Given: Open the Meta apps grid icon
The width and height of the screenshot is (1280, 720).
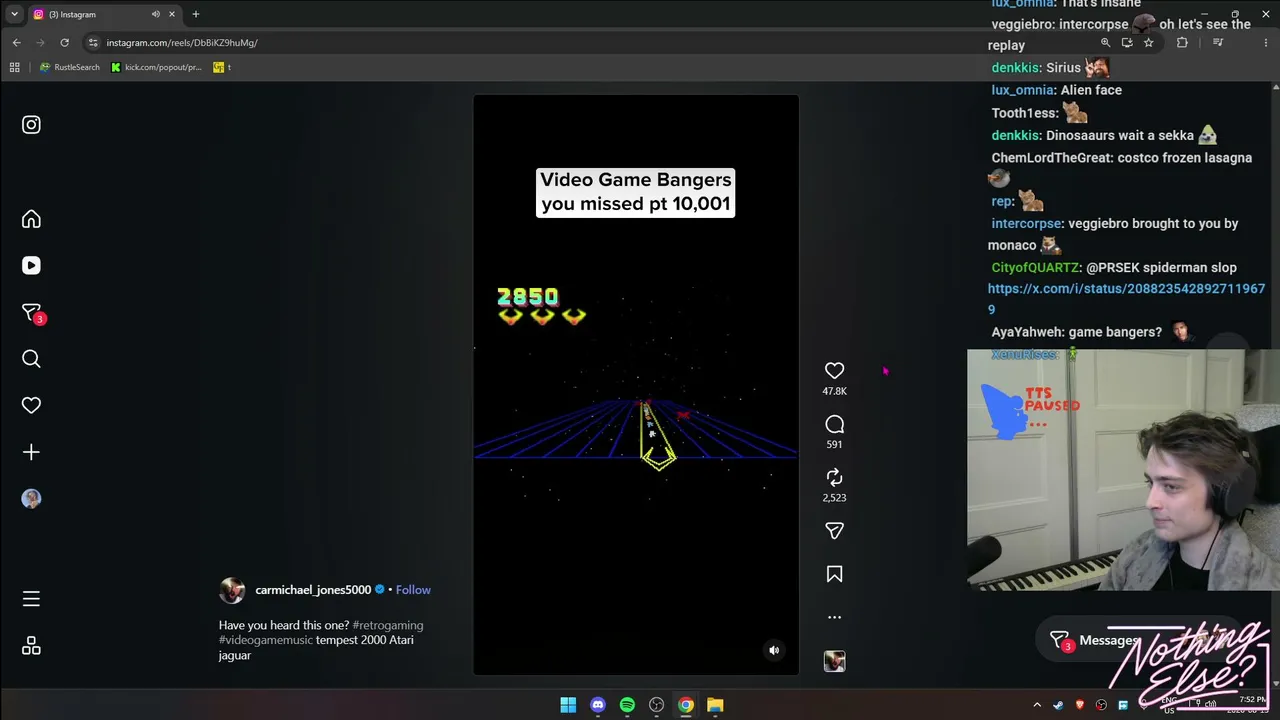Looking at the screenshot, I should click(x=31, y=646).
